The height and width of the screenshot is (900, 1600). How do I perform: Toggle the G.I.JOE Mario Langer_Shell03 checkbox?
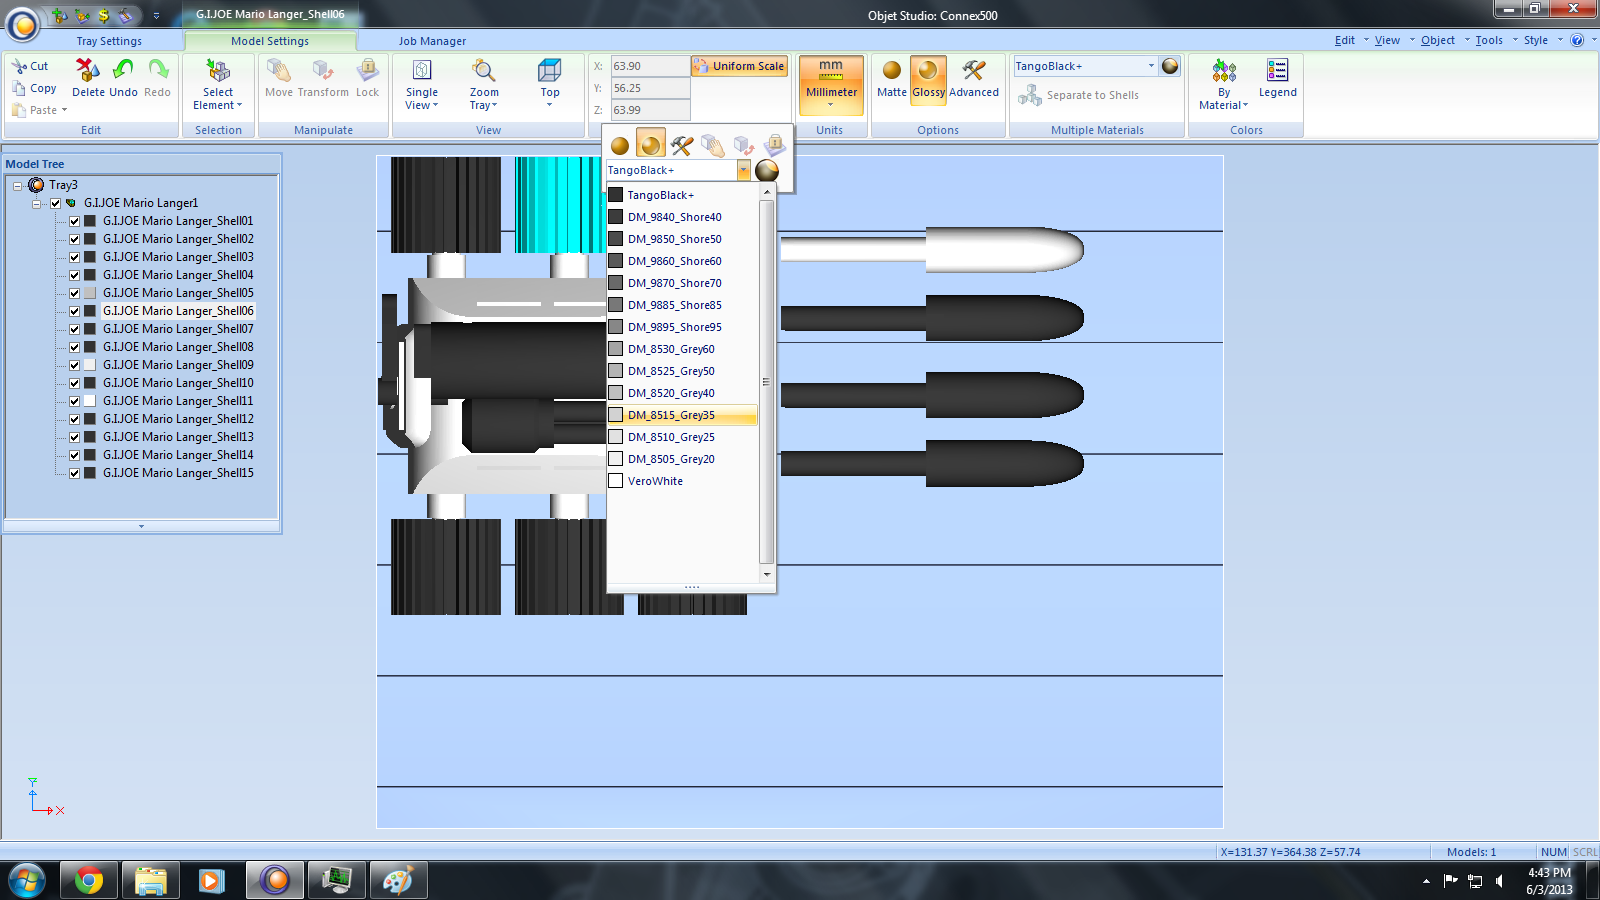click(x=74, y=257)
